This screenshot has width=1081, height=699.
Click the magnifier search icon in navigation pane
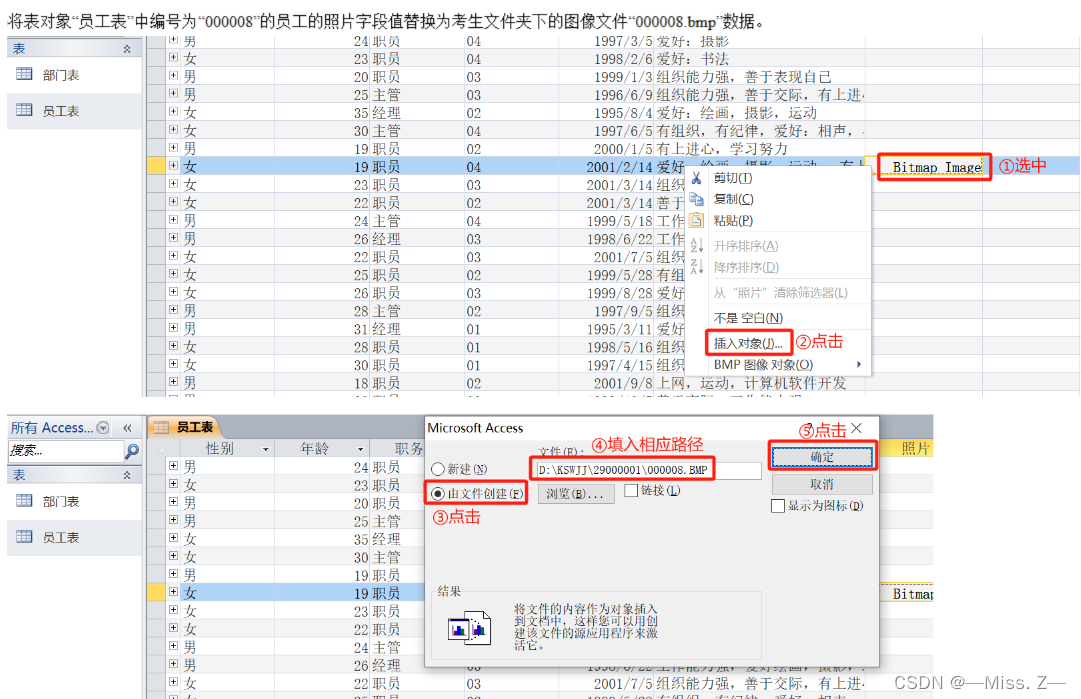click(132, 451)
